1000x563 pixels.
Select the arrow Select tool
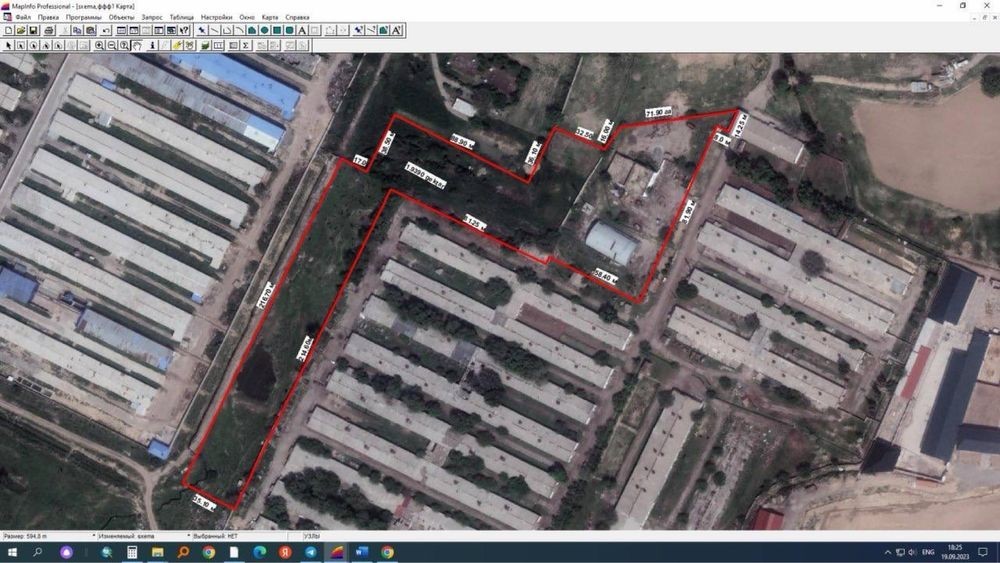click(x=8, y=45)
